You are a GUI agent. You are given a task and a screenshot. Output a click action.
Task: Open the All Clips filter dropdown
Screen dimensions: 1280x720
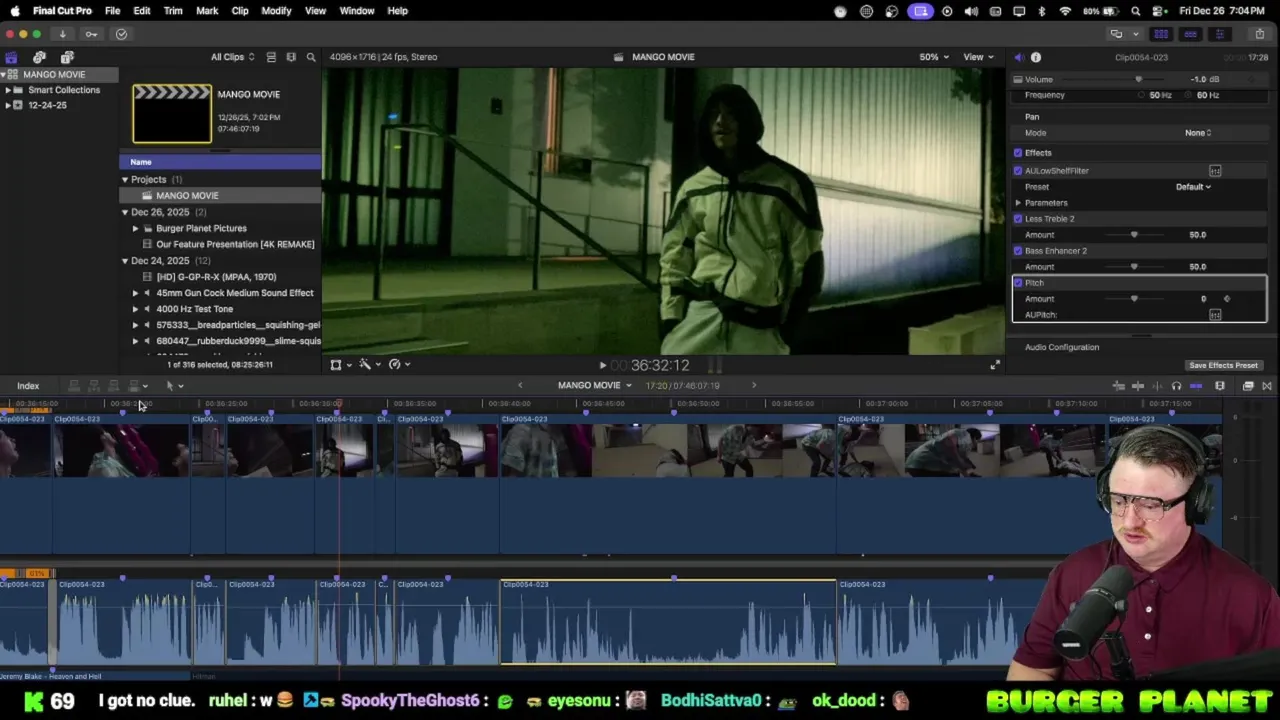(x=232, y=57)
